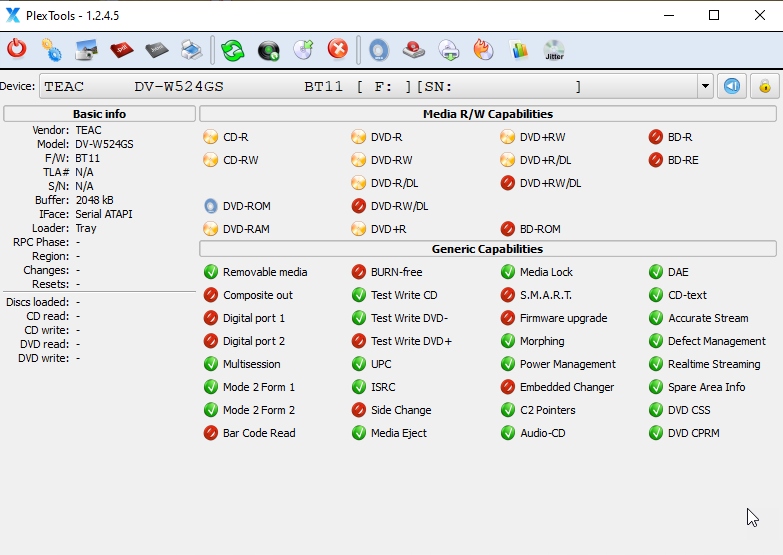Click the disc with download arrow icon
Viewport: 783px width, 555px height.
tap(449, 50)
